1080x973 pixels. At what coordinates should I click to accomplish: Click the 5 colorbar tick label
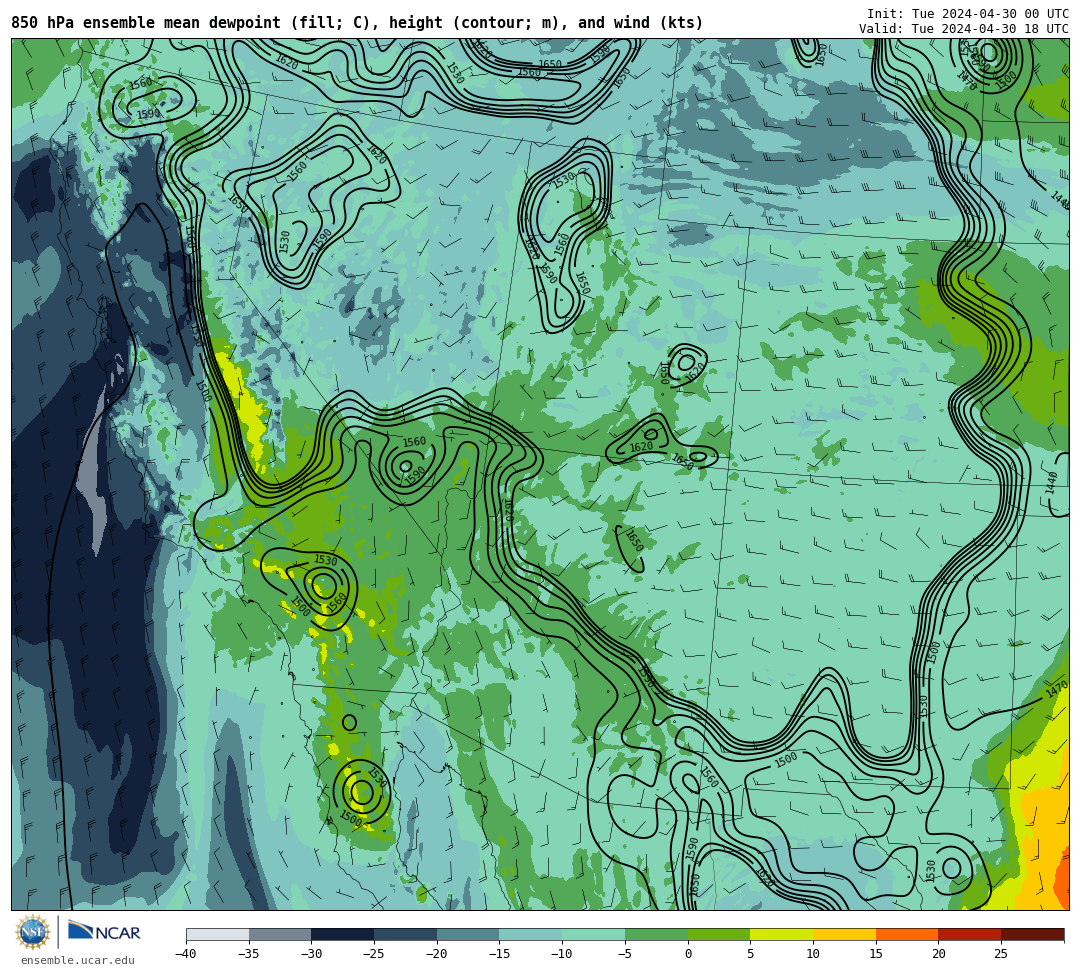750,954
